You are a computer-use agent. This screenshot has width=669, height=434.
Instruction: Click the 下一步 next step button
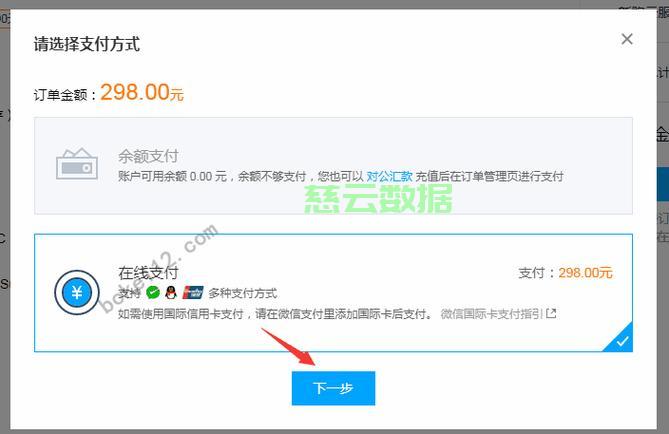point(333,388)
